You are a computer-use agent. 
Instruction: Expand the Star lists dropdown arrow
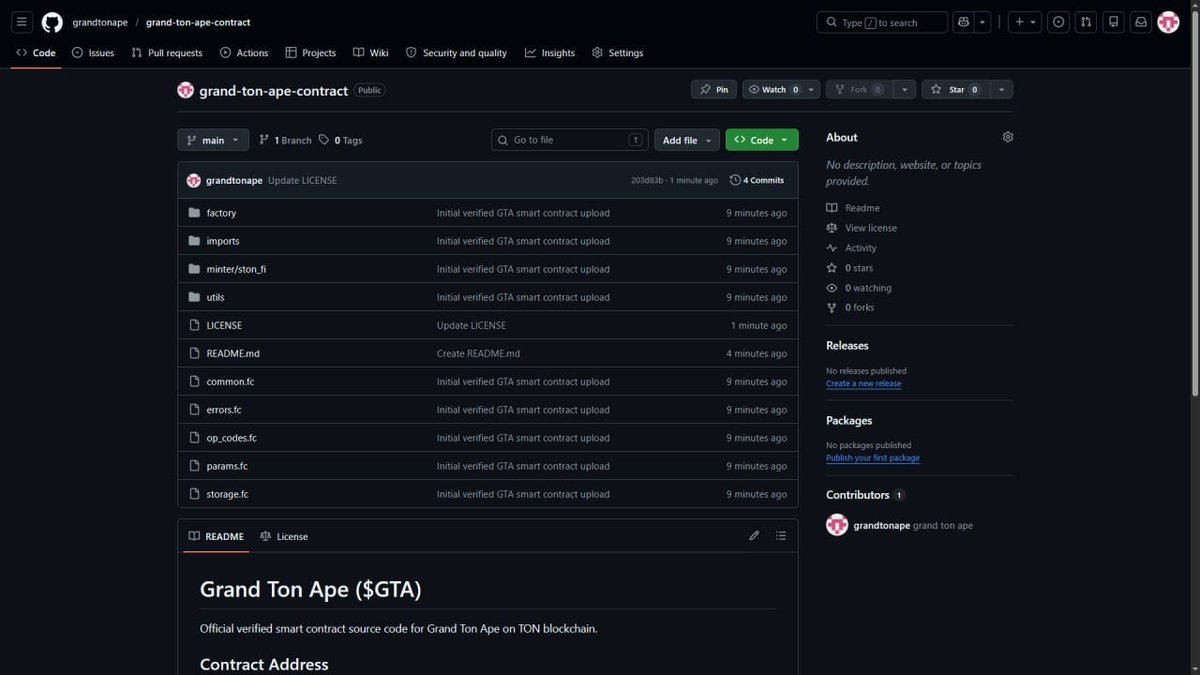click(x=1001, y=90)
